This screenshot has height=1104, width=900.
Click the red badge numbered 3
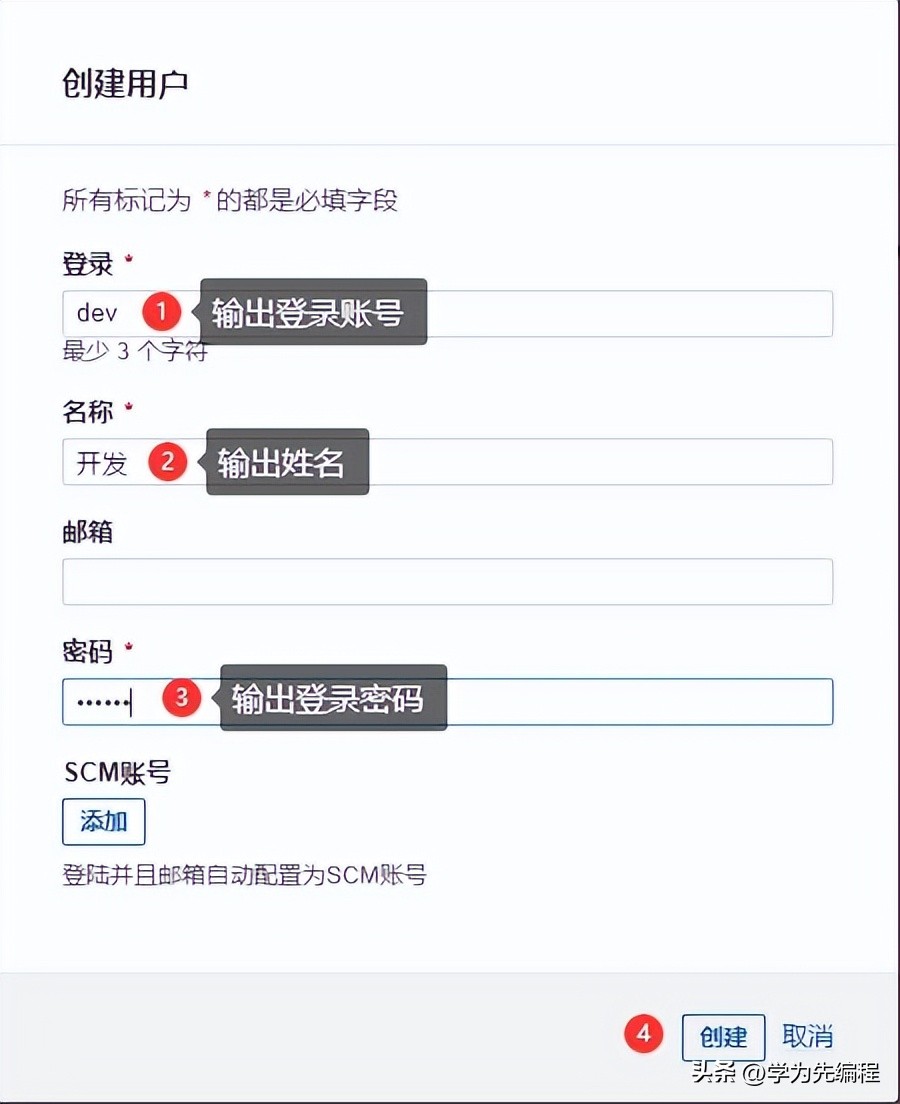[182, 699]
